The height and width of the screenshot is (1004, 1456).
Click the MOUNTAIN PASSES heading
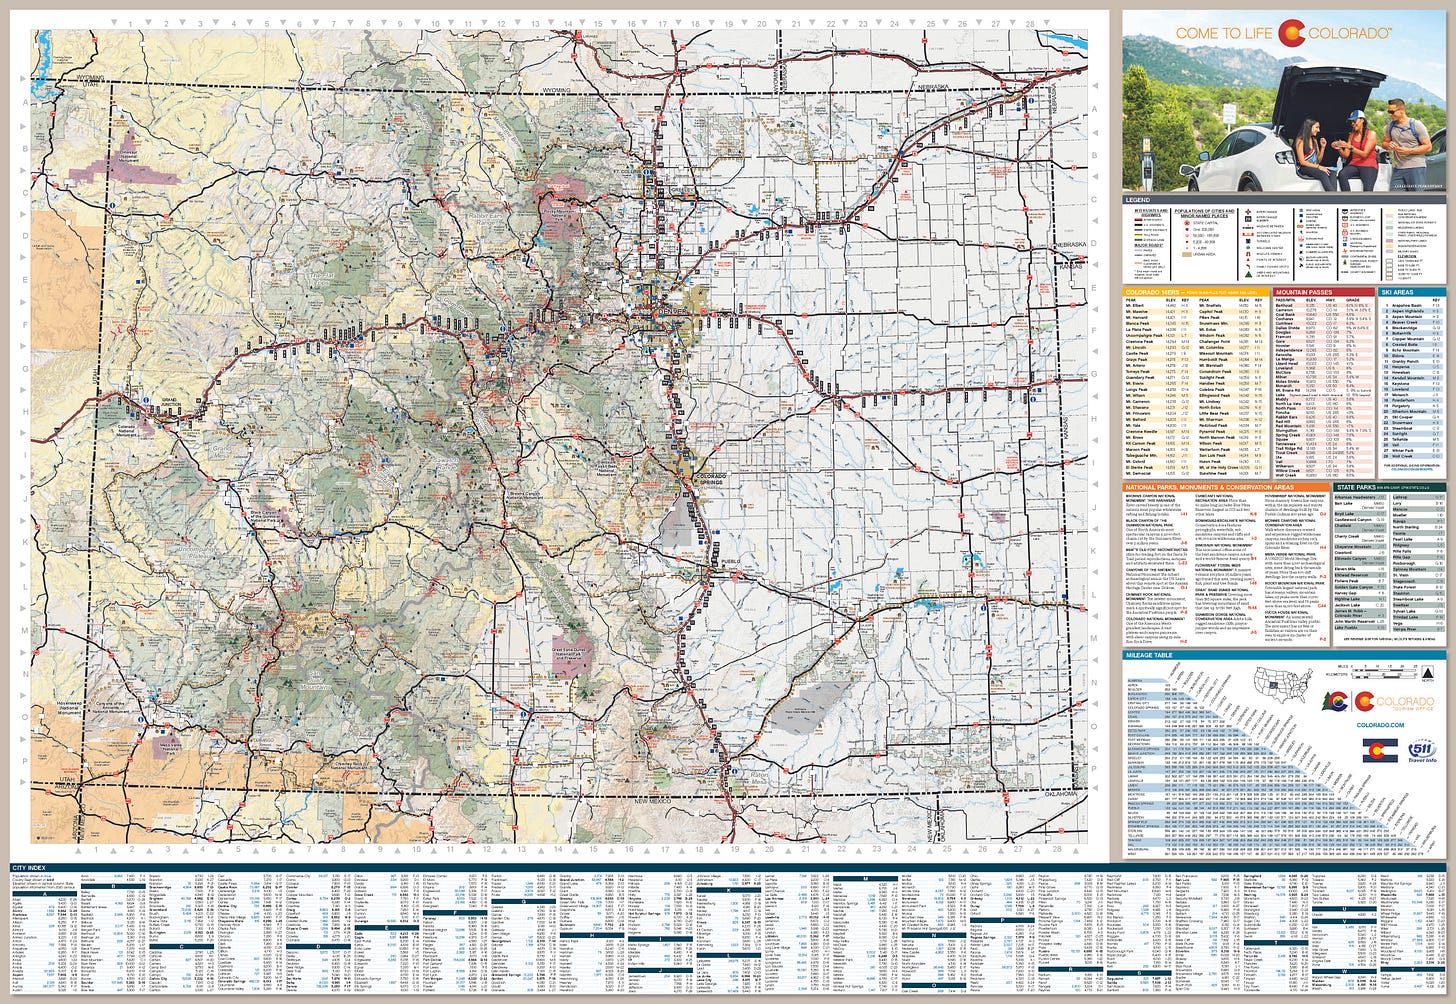(1304, 292)
